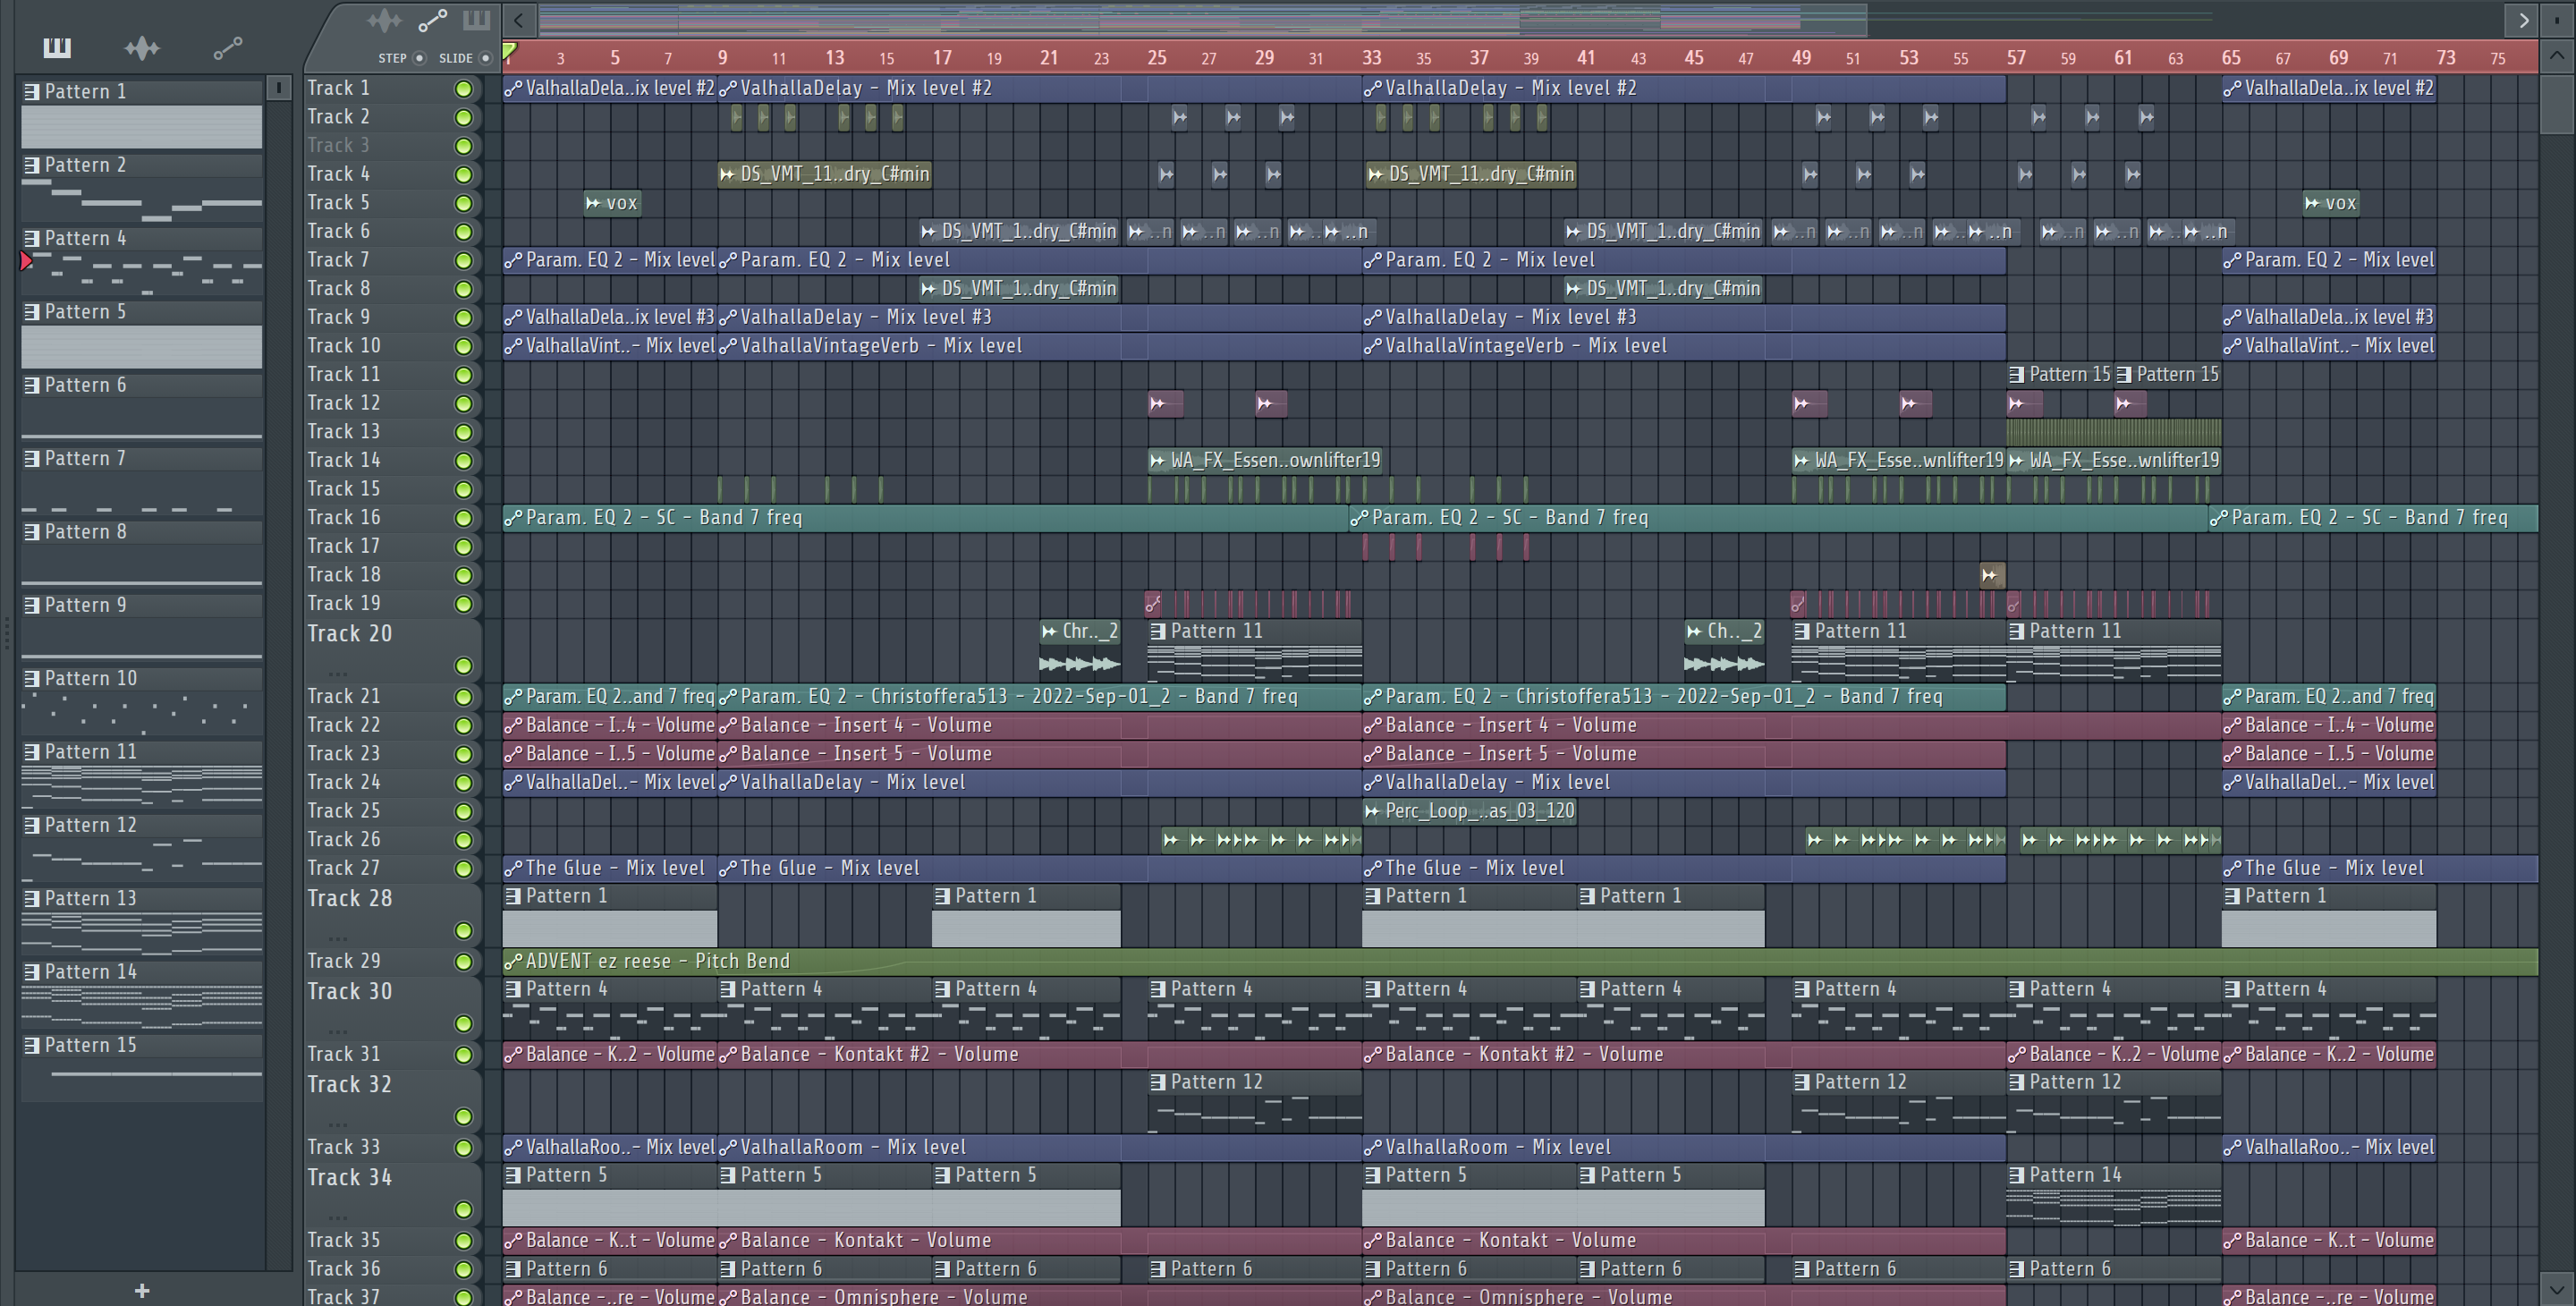Click the audio icon on Perc_Loop clip on Track 25
The height and width of the screenshot is (1306, 2576).
pyautogui.click(x=1373, y=811)
